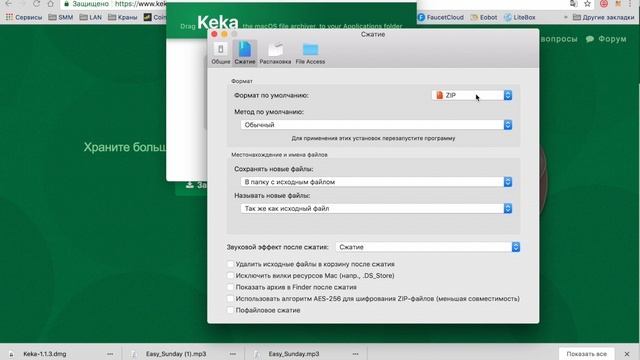
Task: Open options for Easy_Sunday.mp3 download
Action: [x=355, y=354]
